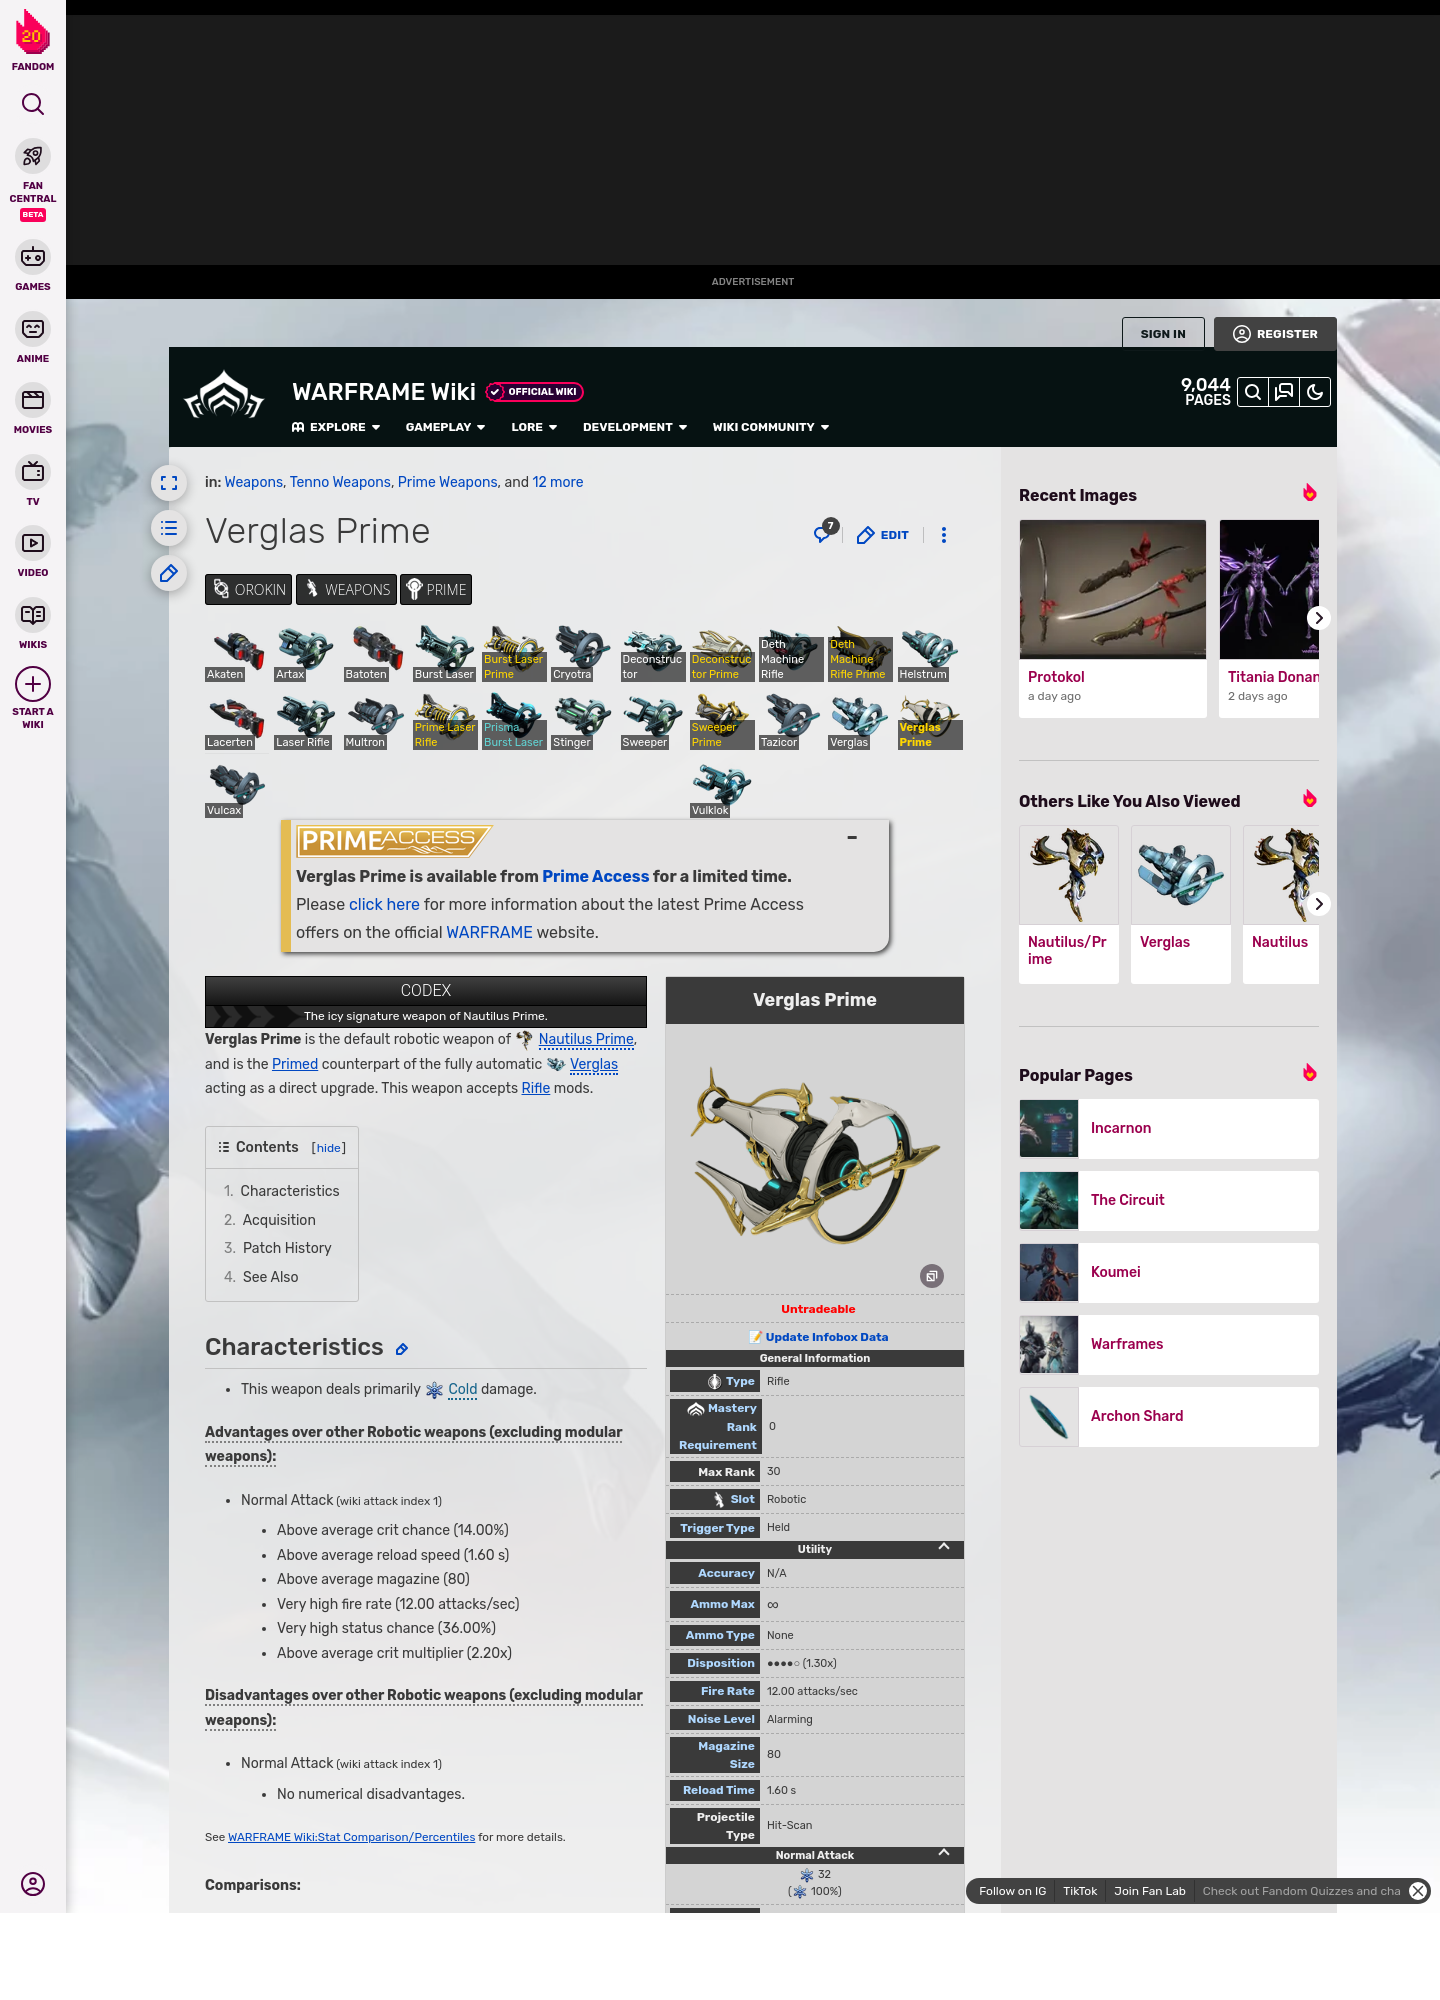Open the Prime Access link
The image size is (1440, 2000).
tap(596, 876)
